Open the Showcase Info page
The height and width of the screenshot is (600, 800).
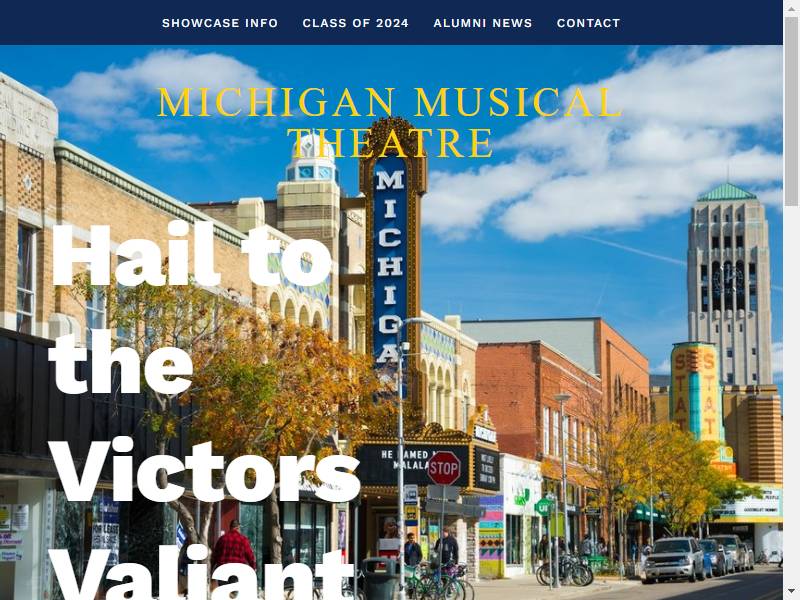[x=220, y=23]
